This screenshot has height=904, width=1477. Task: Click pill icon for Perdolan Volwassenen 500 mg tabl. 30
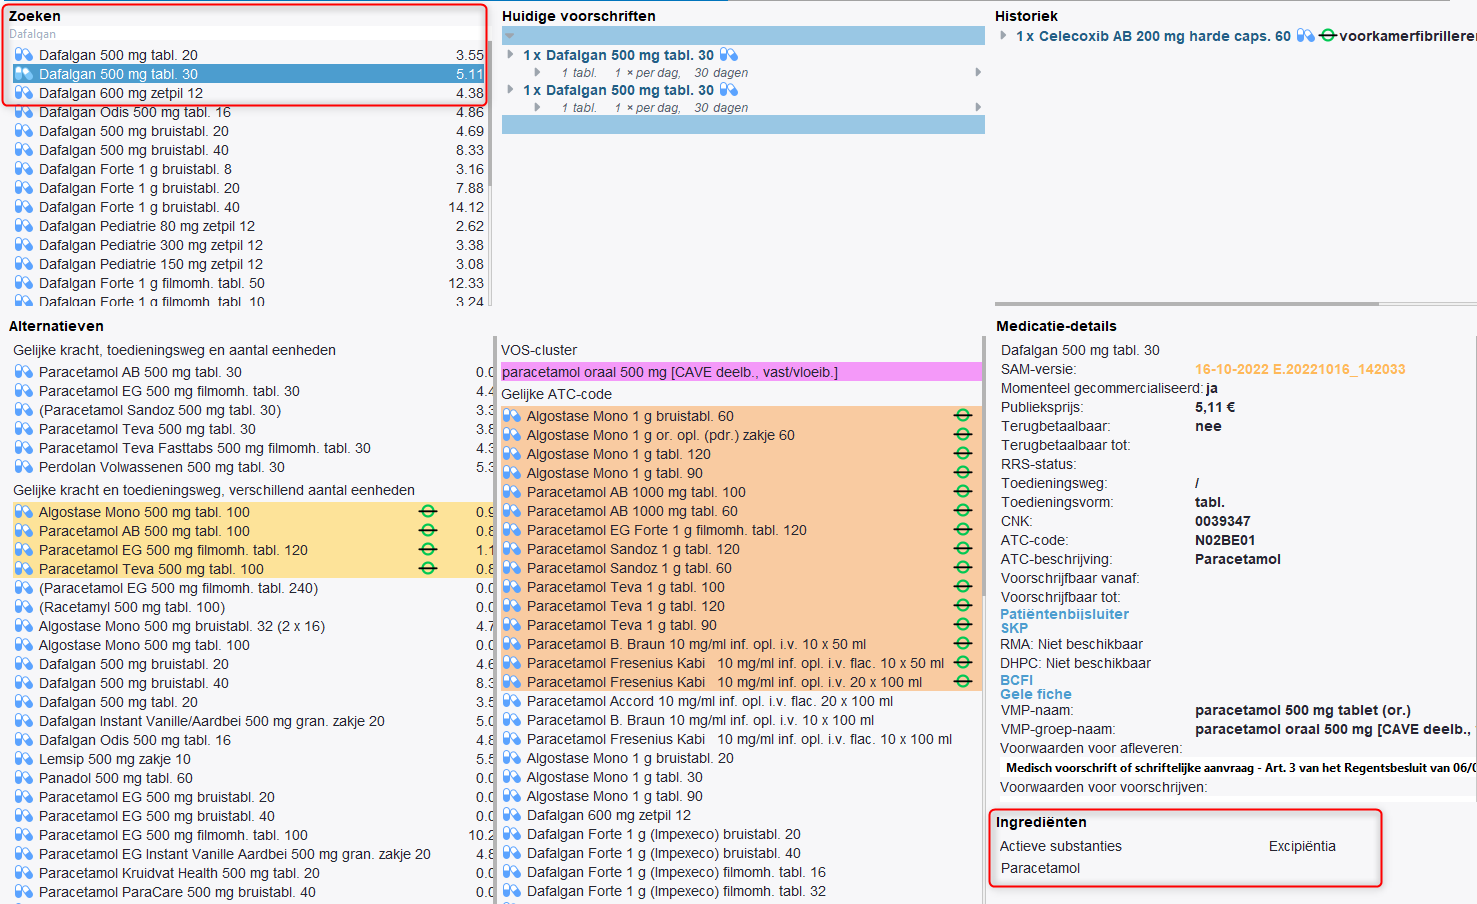click(24, 467)
